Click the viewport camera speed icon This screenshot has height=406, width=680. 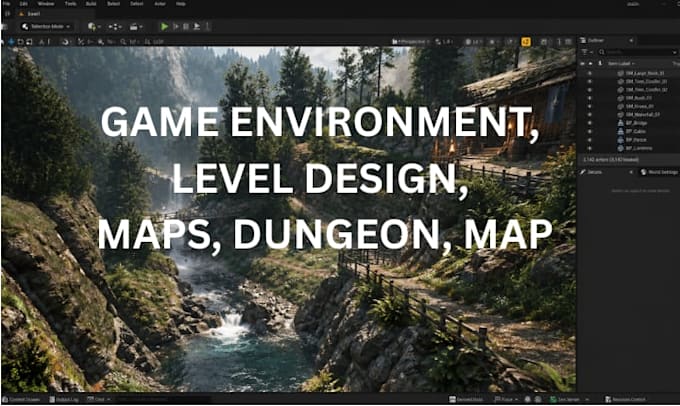pyautogui.click(x=438, y=42)
